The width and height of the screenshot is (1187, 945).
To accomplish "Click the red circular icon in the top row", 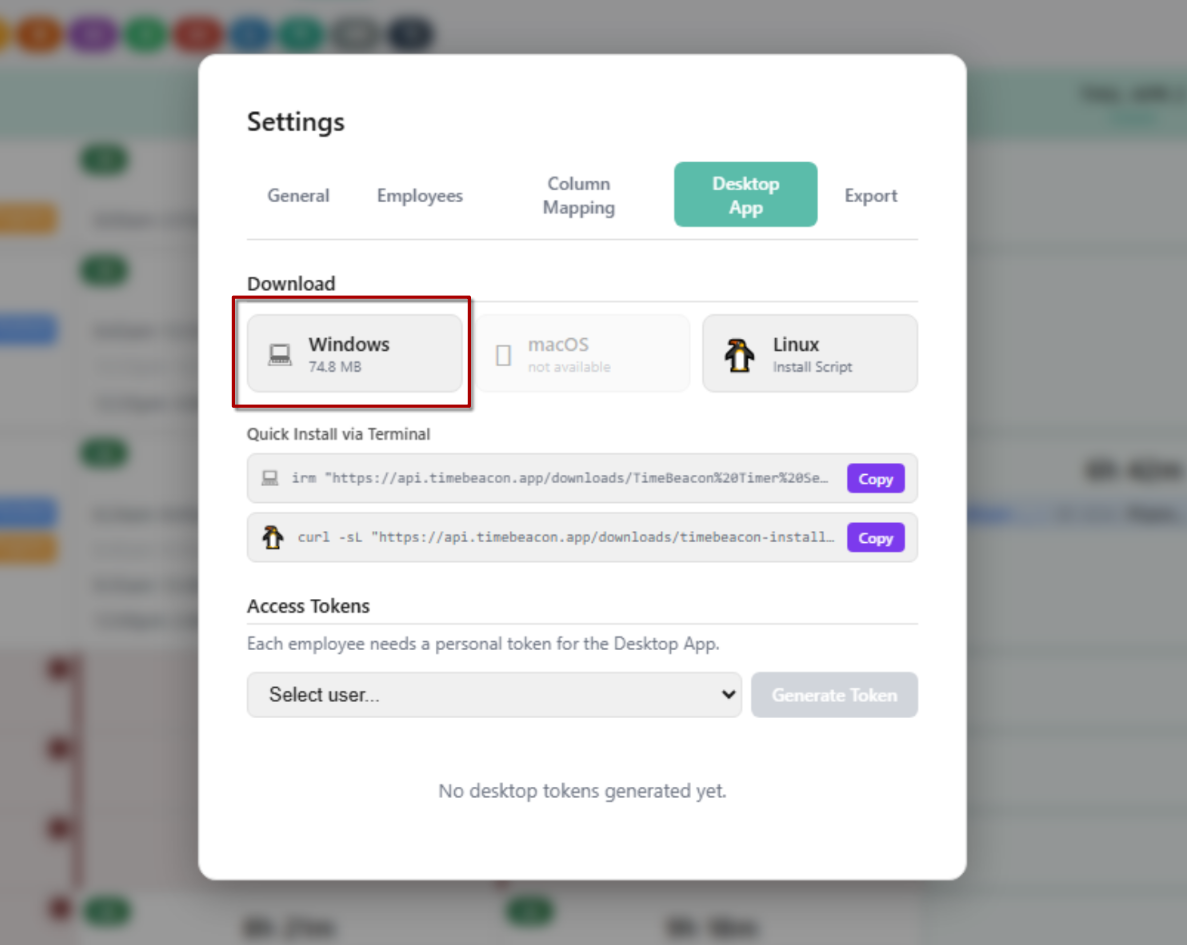I will click(x=198, y=33).
